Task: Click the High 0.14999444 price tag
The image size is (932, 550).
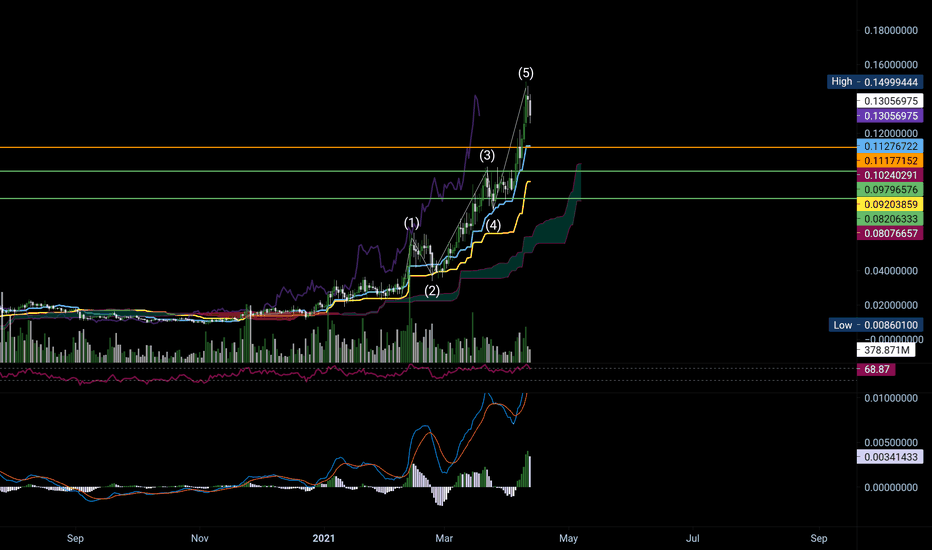Action: [875, 82]
